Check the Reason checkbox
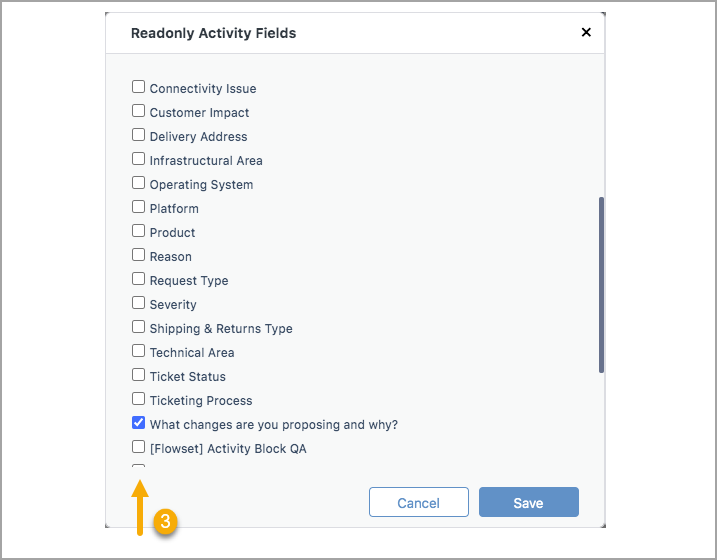Screen dimensions: 717x560 click(138, 255)
